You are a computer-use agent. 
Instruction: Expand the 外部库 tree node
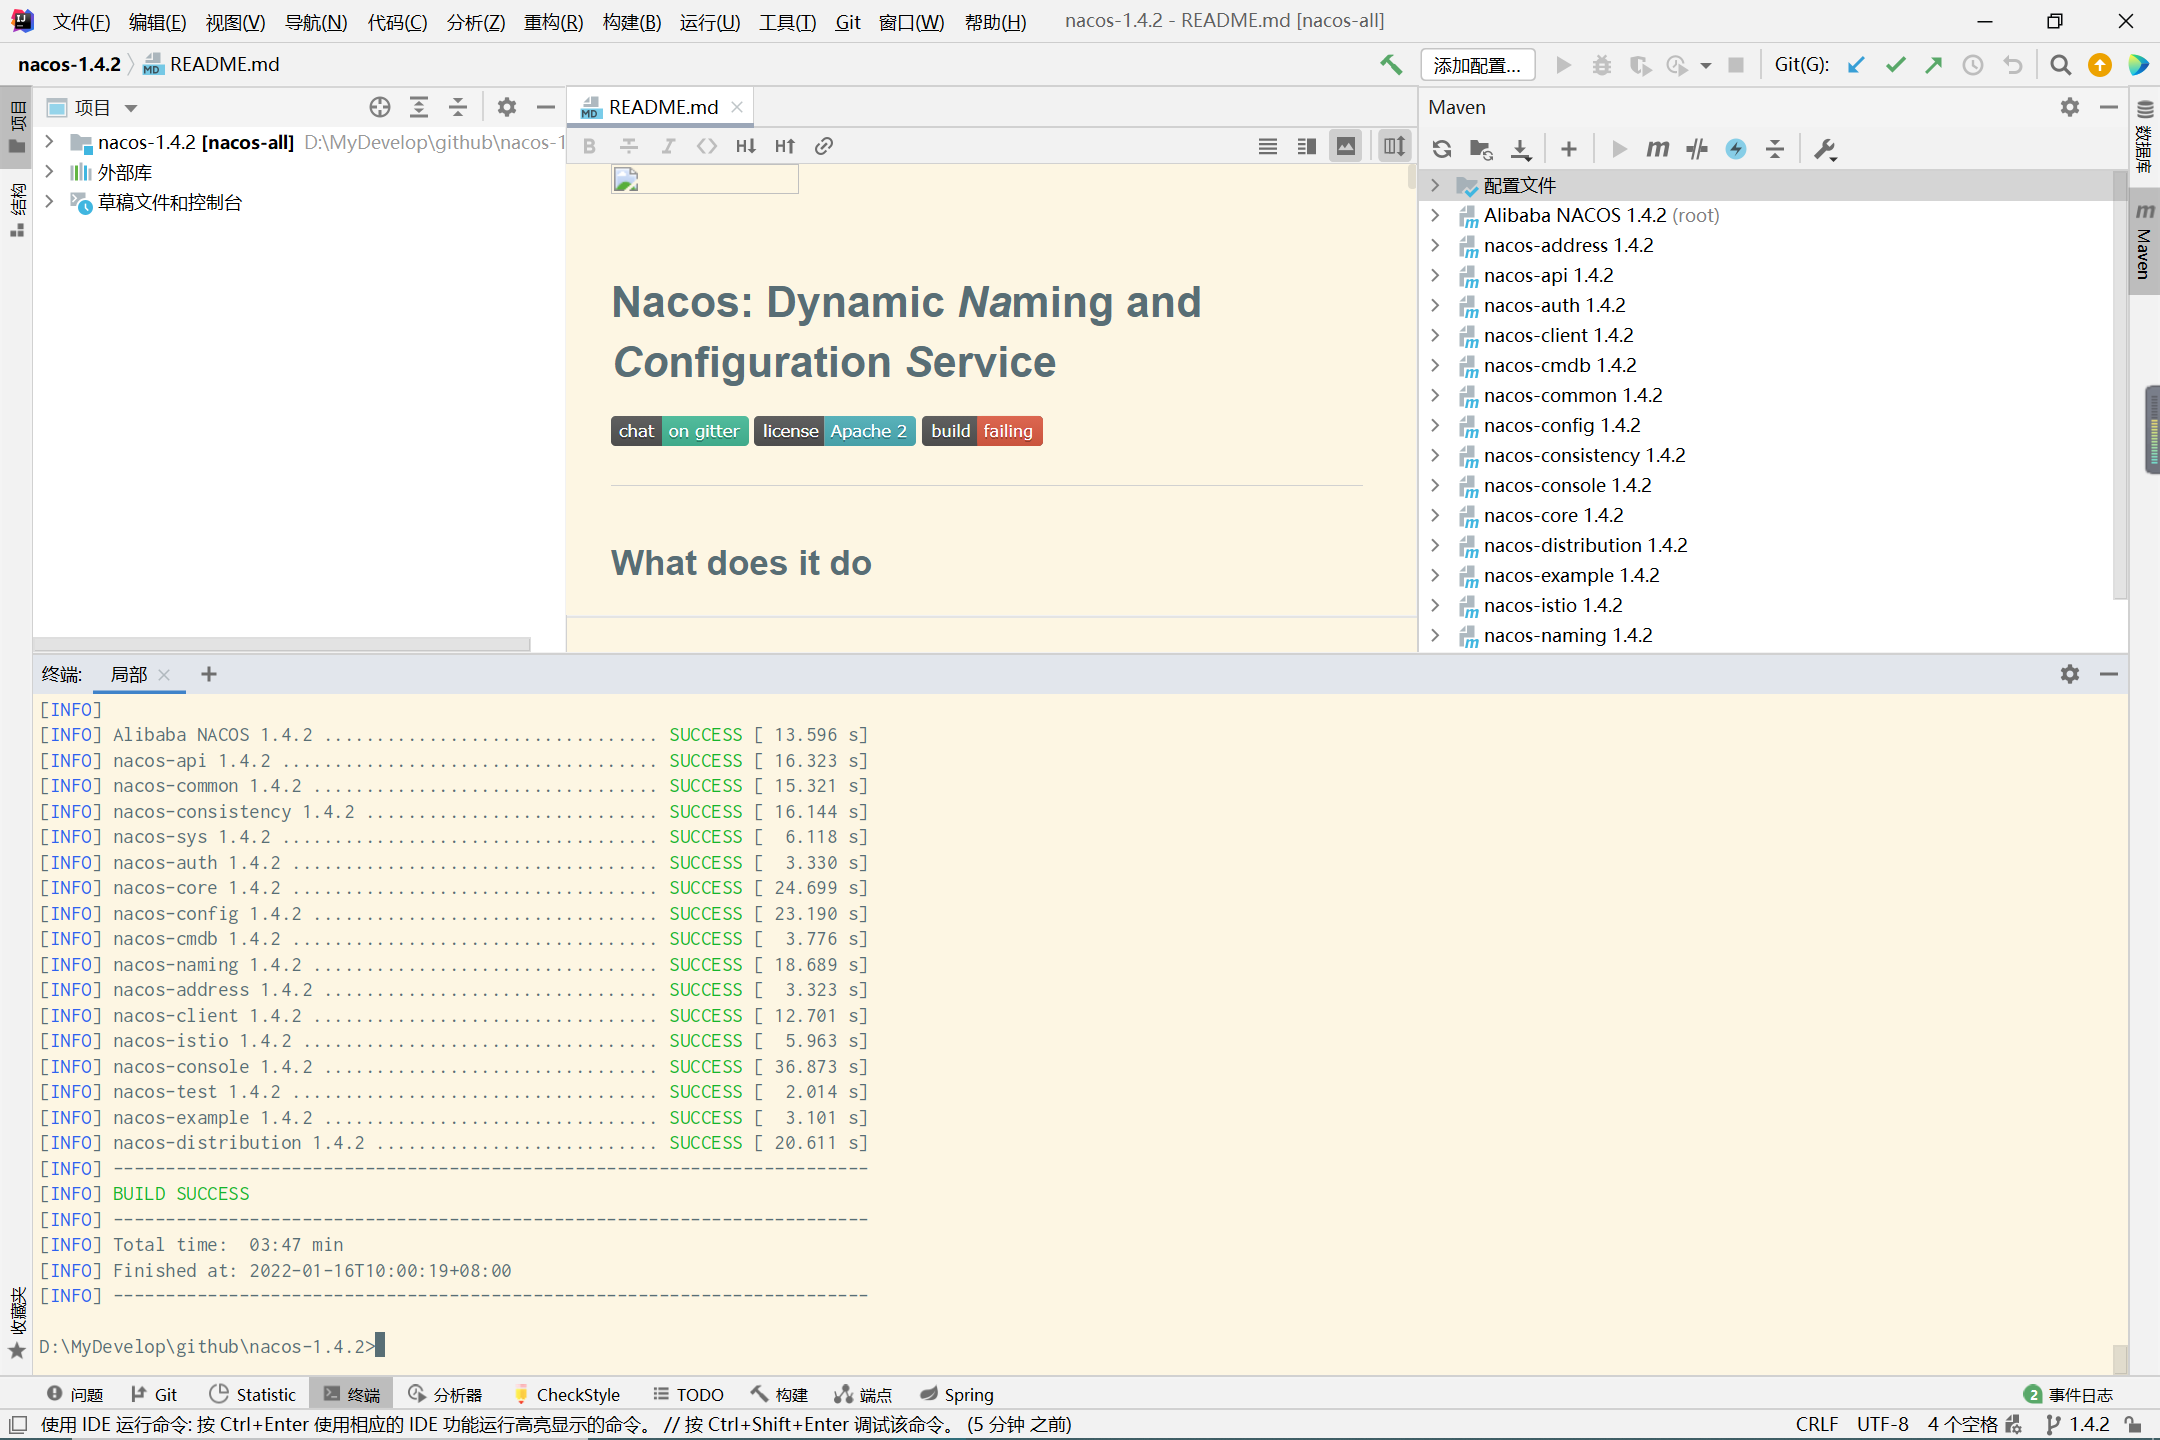pos(49,172)
